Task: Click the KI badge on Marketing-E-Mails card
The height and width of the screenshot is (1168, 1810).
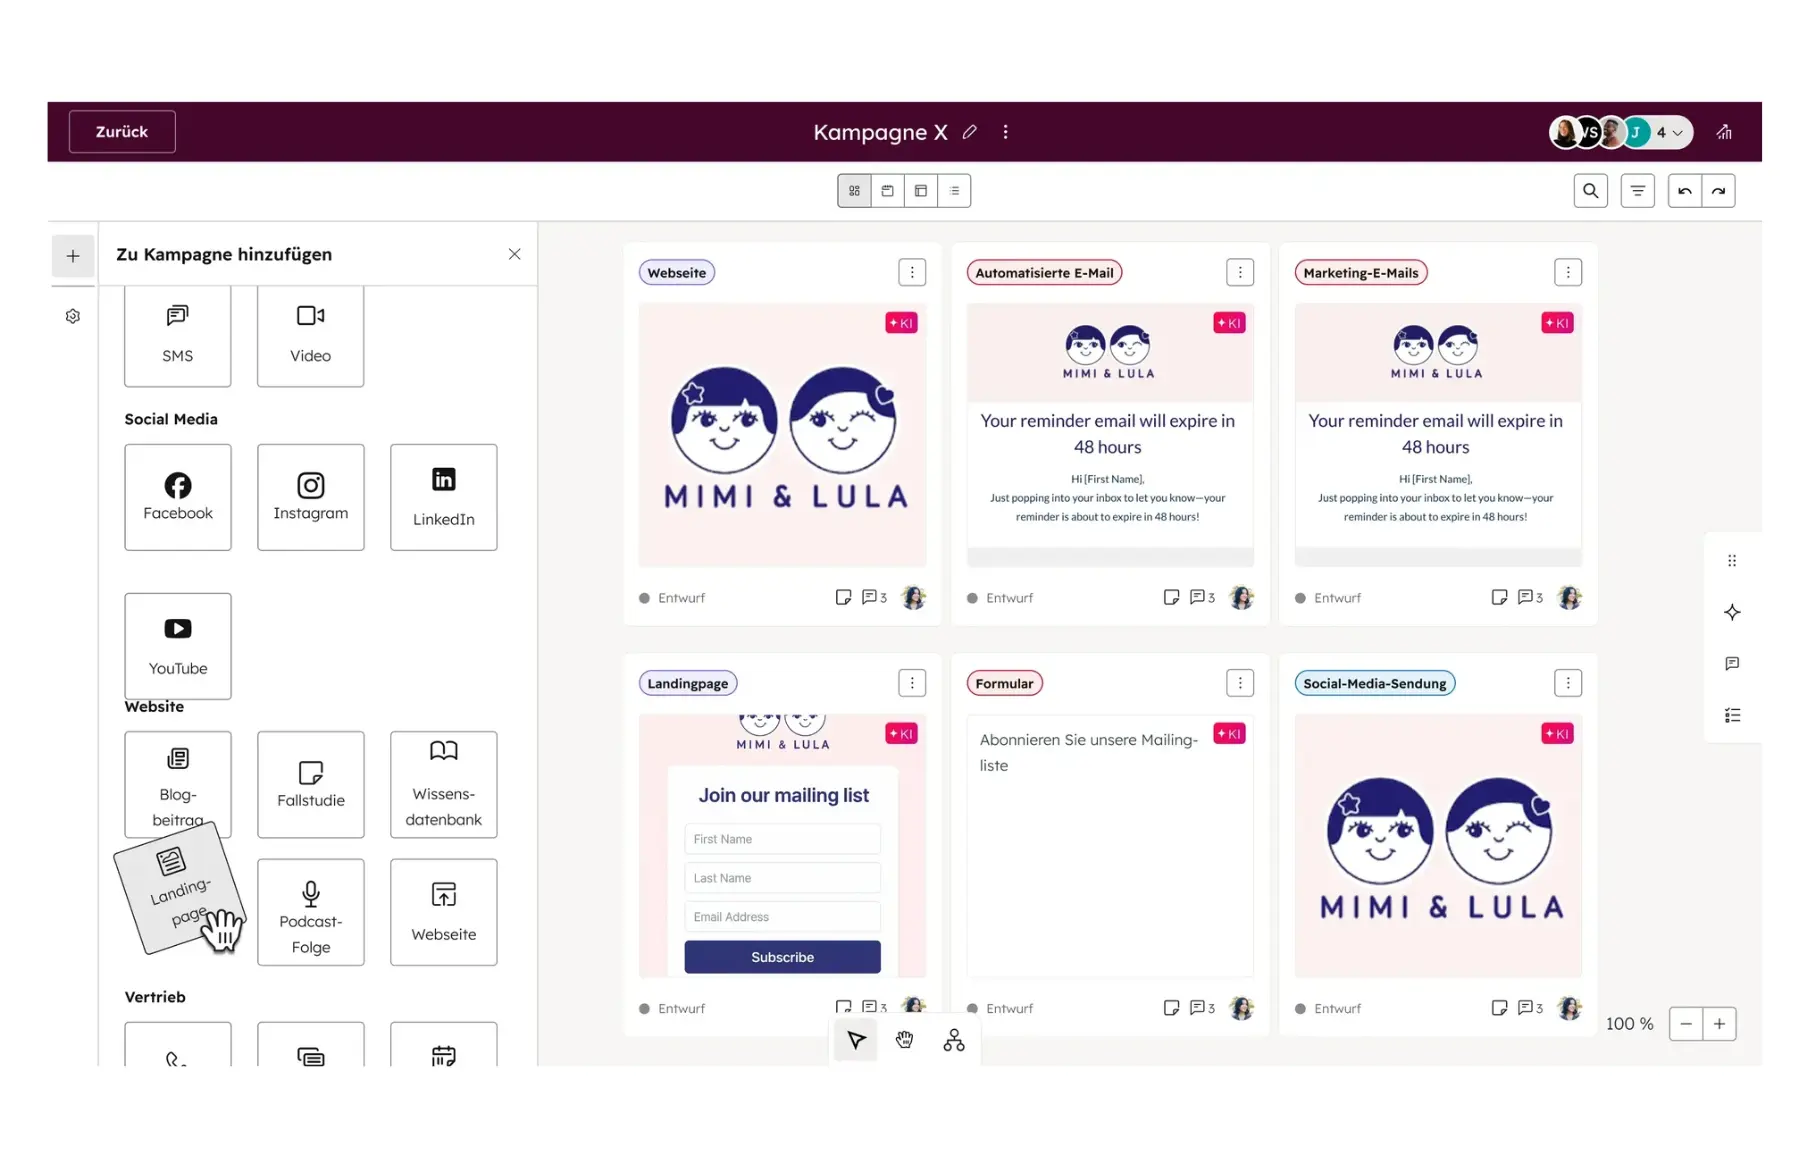Action: (1557, 323)
